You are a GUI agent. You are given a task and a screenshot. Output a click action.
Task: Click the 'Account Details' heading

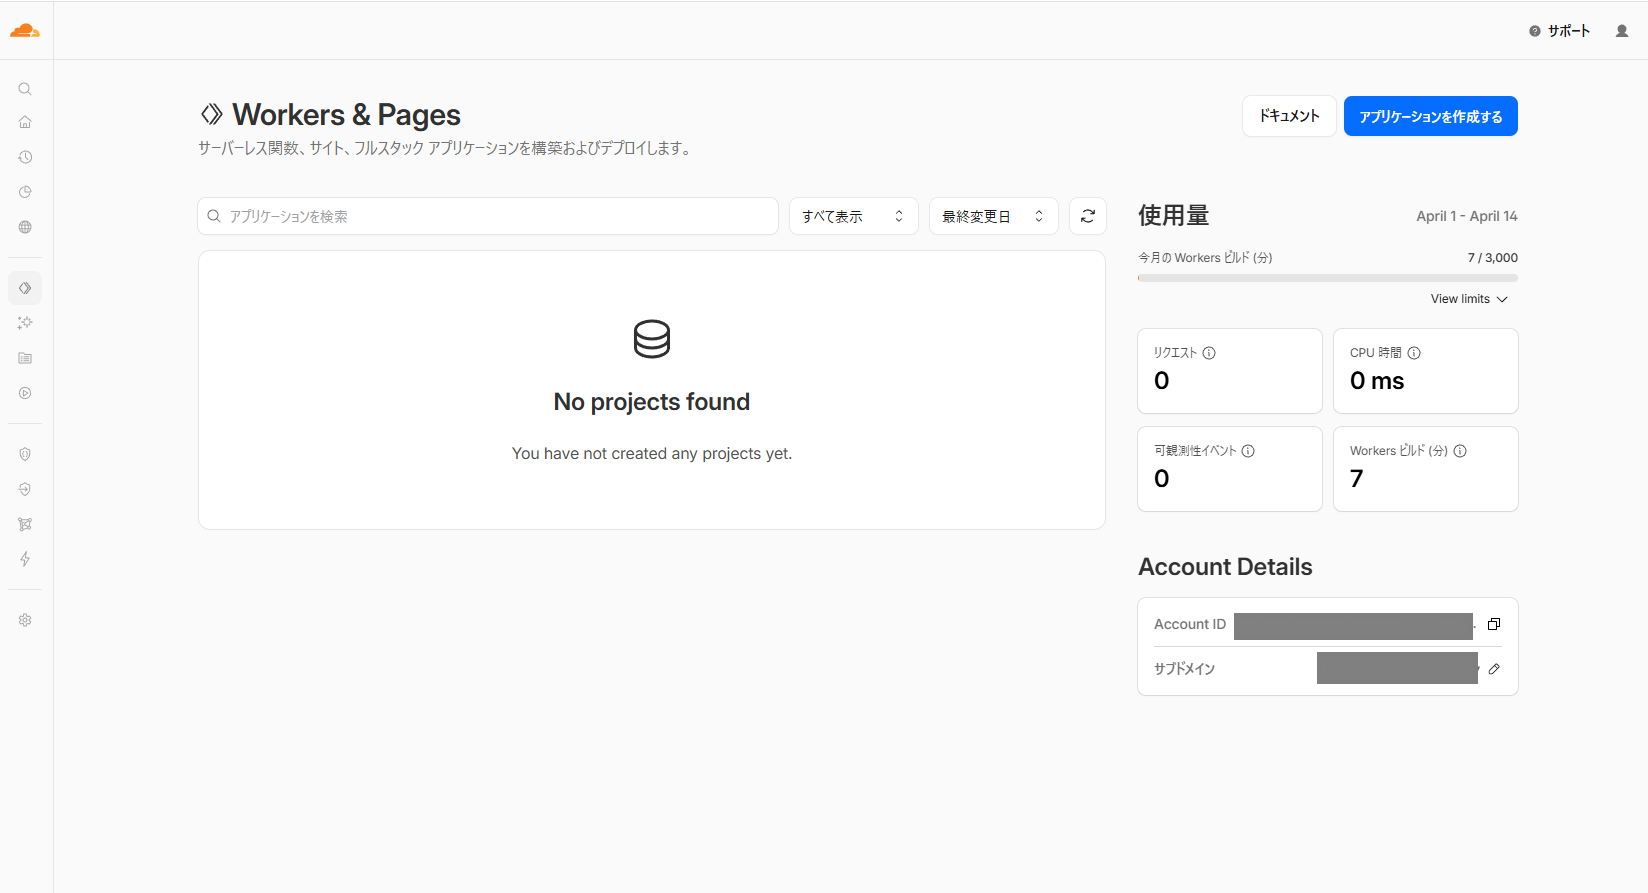tap(1225, 567)
